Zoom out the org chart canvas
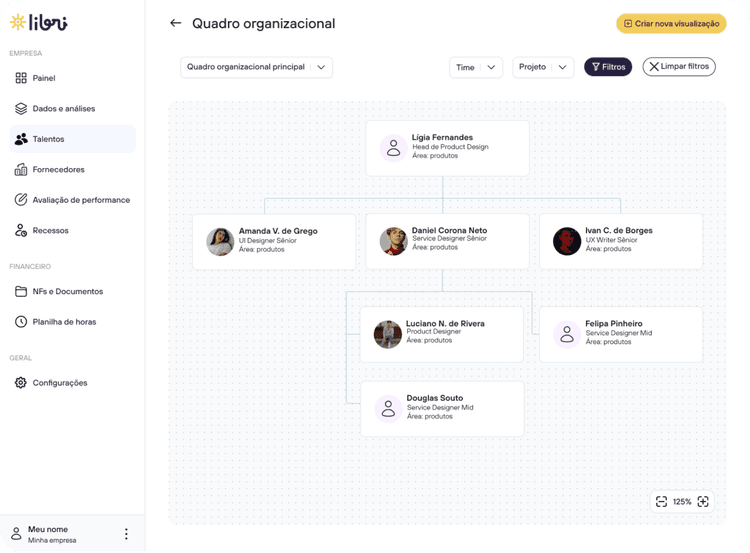This screenshot has width=750, height=553. pyautogui.click(x=661, y=501)
